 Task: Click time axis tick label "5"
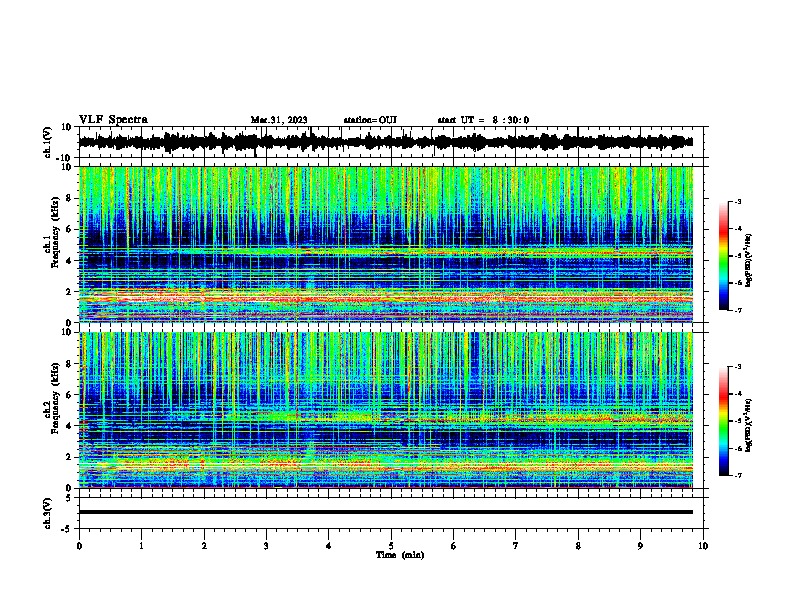[391, 546]
